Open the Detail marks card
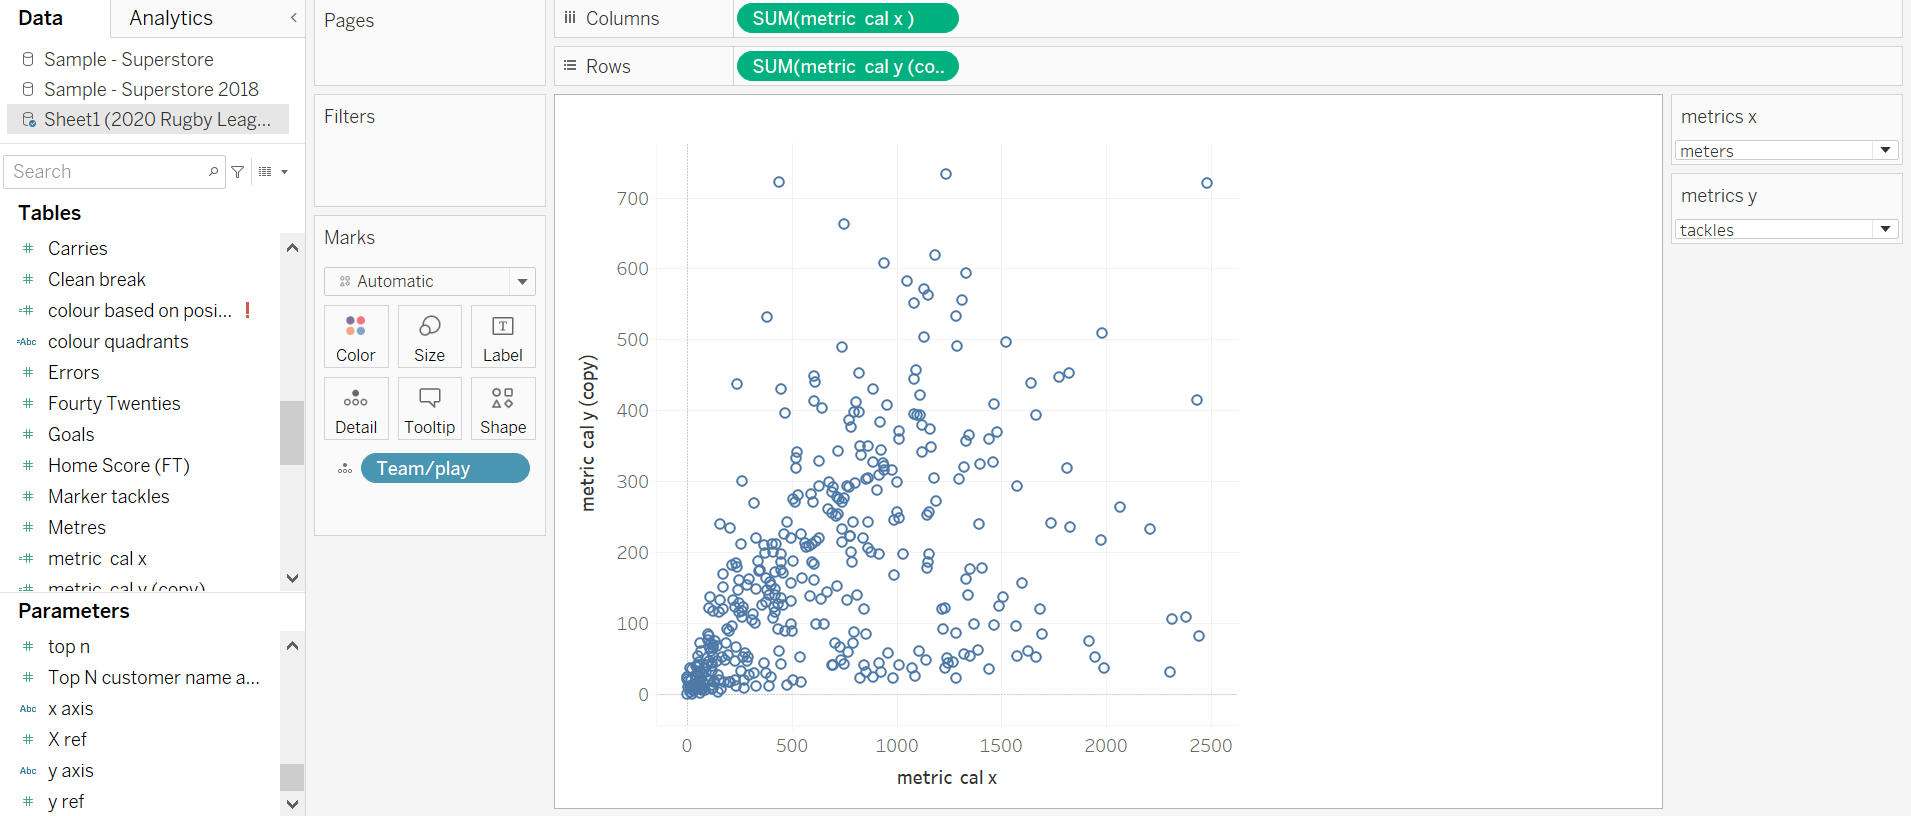 (355, 409)
